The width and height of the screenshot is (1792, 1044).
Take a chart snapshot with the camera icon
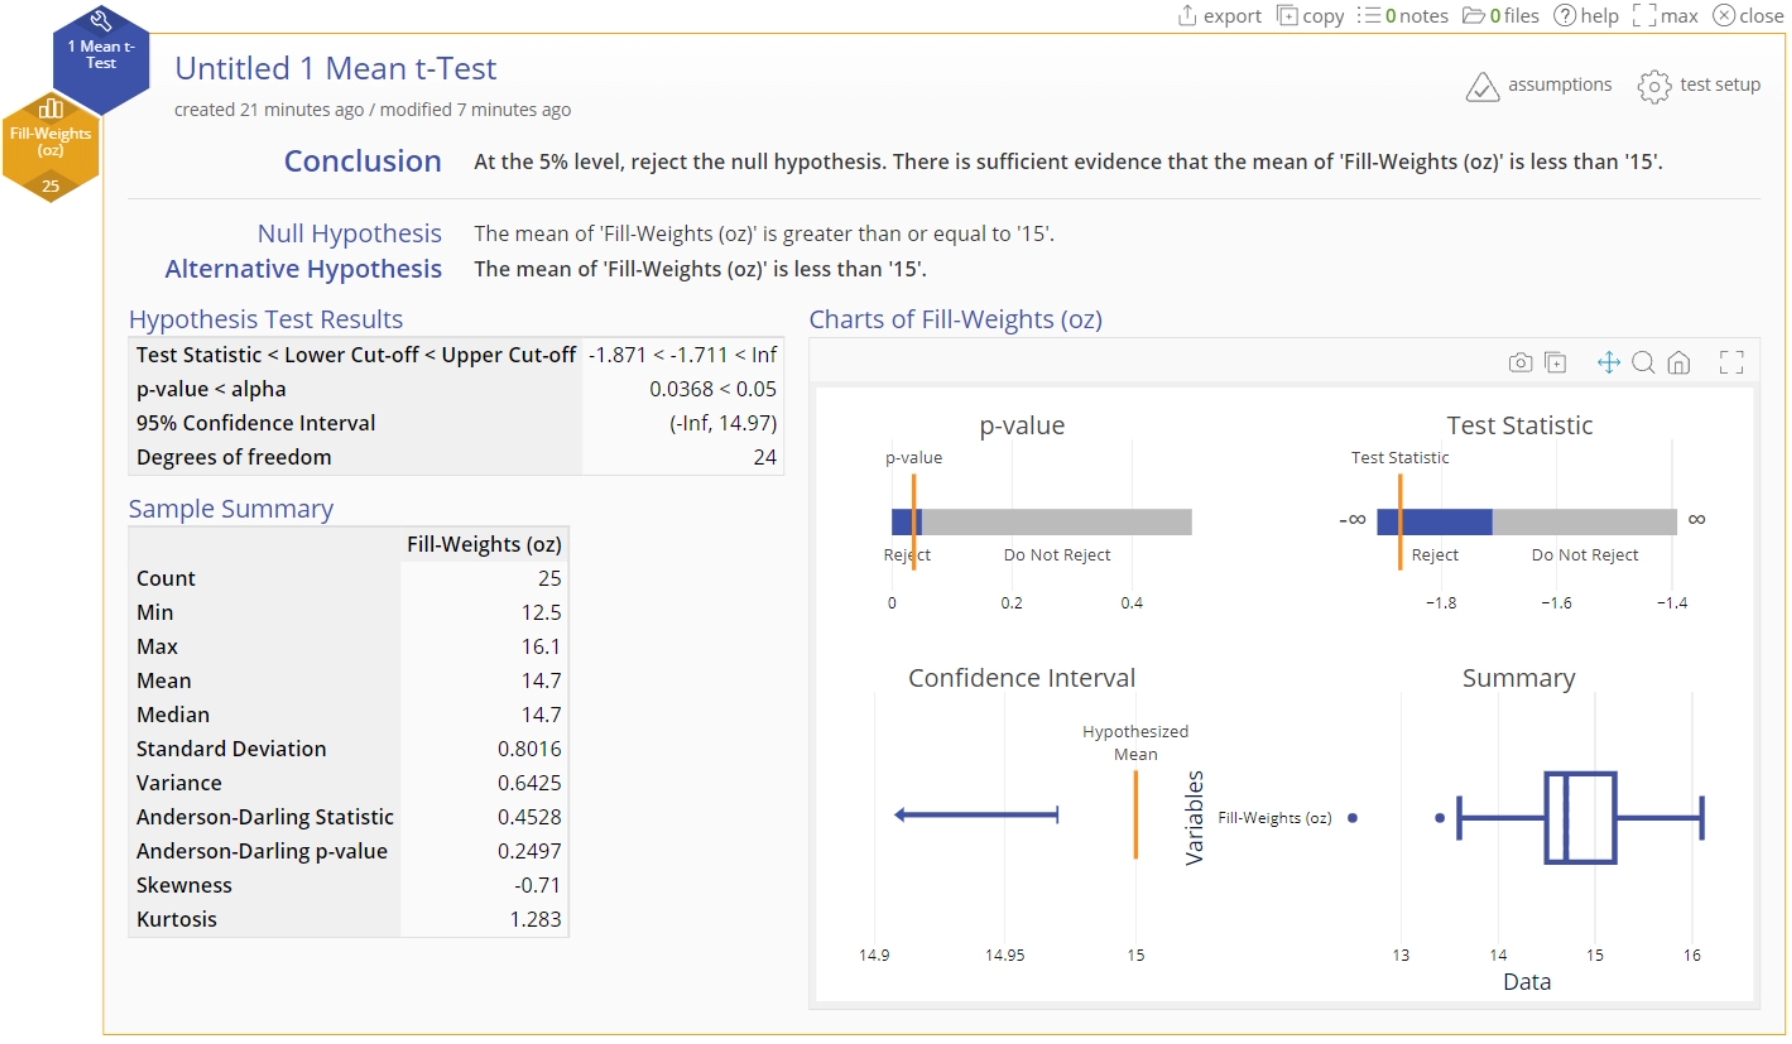tap(1520, 362)
